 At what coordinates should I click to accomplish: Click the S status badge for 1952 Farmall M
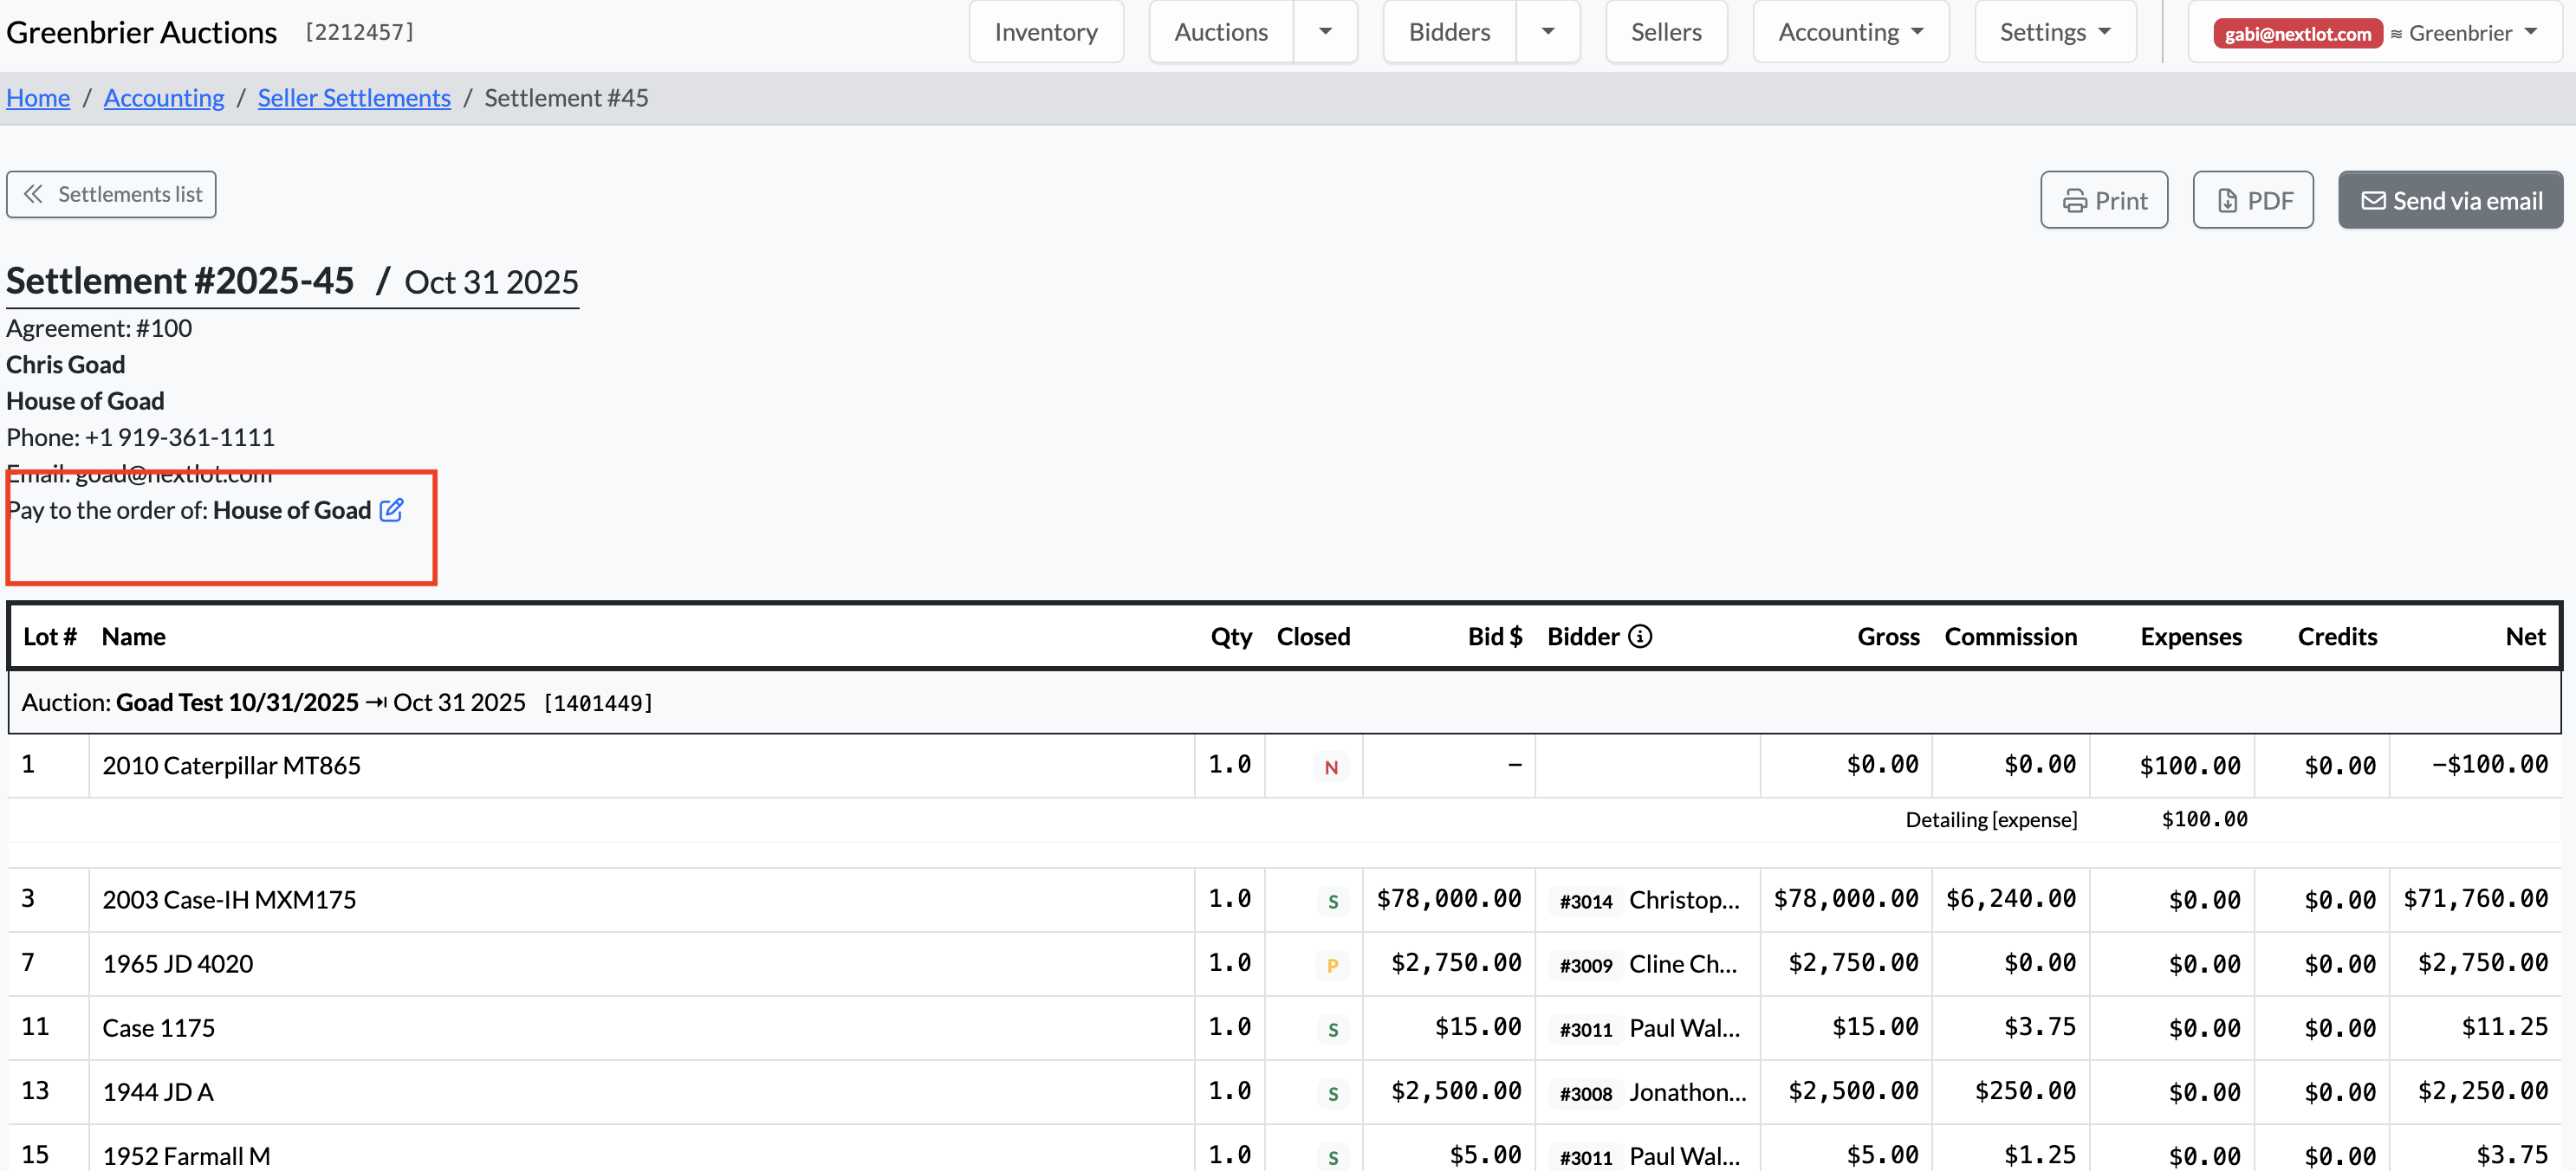[1332, 1157]
